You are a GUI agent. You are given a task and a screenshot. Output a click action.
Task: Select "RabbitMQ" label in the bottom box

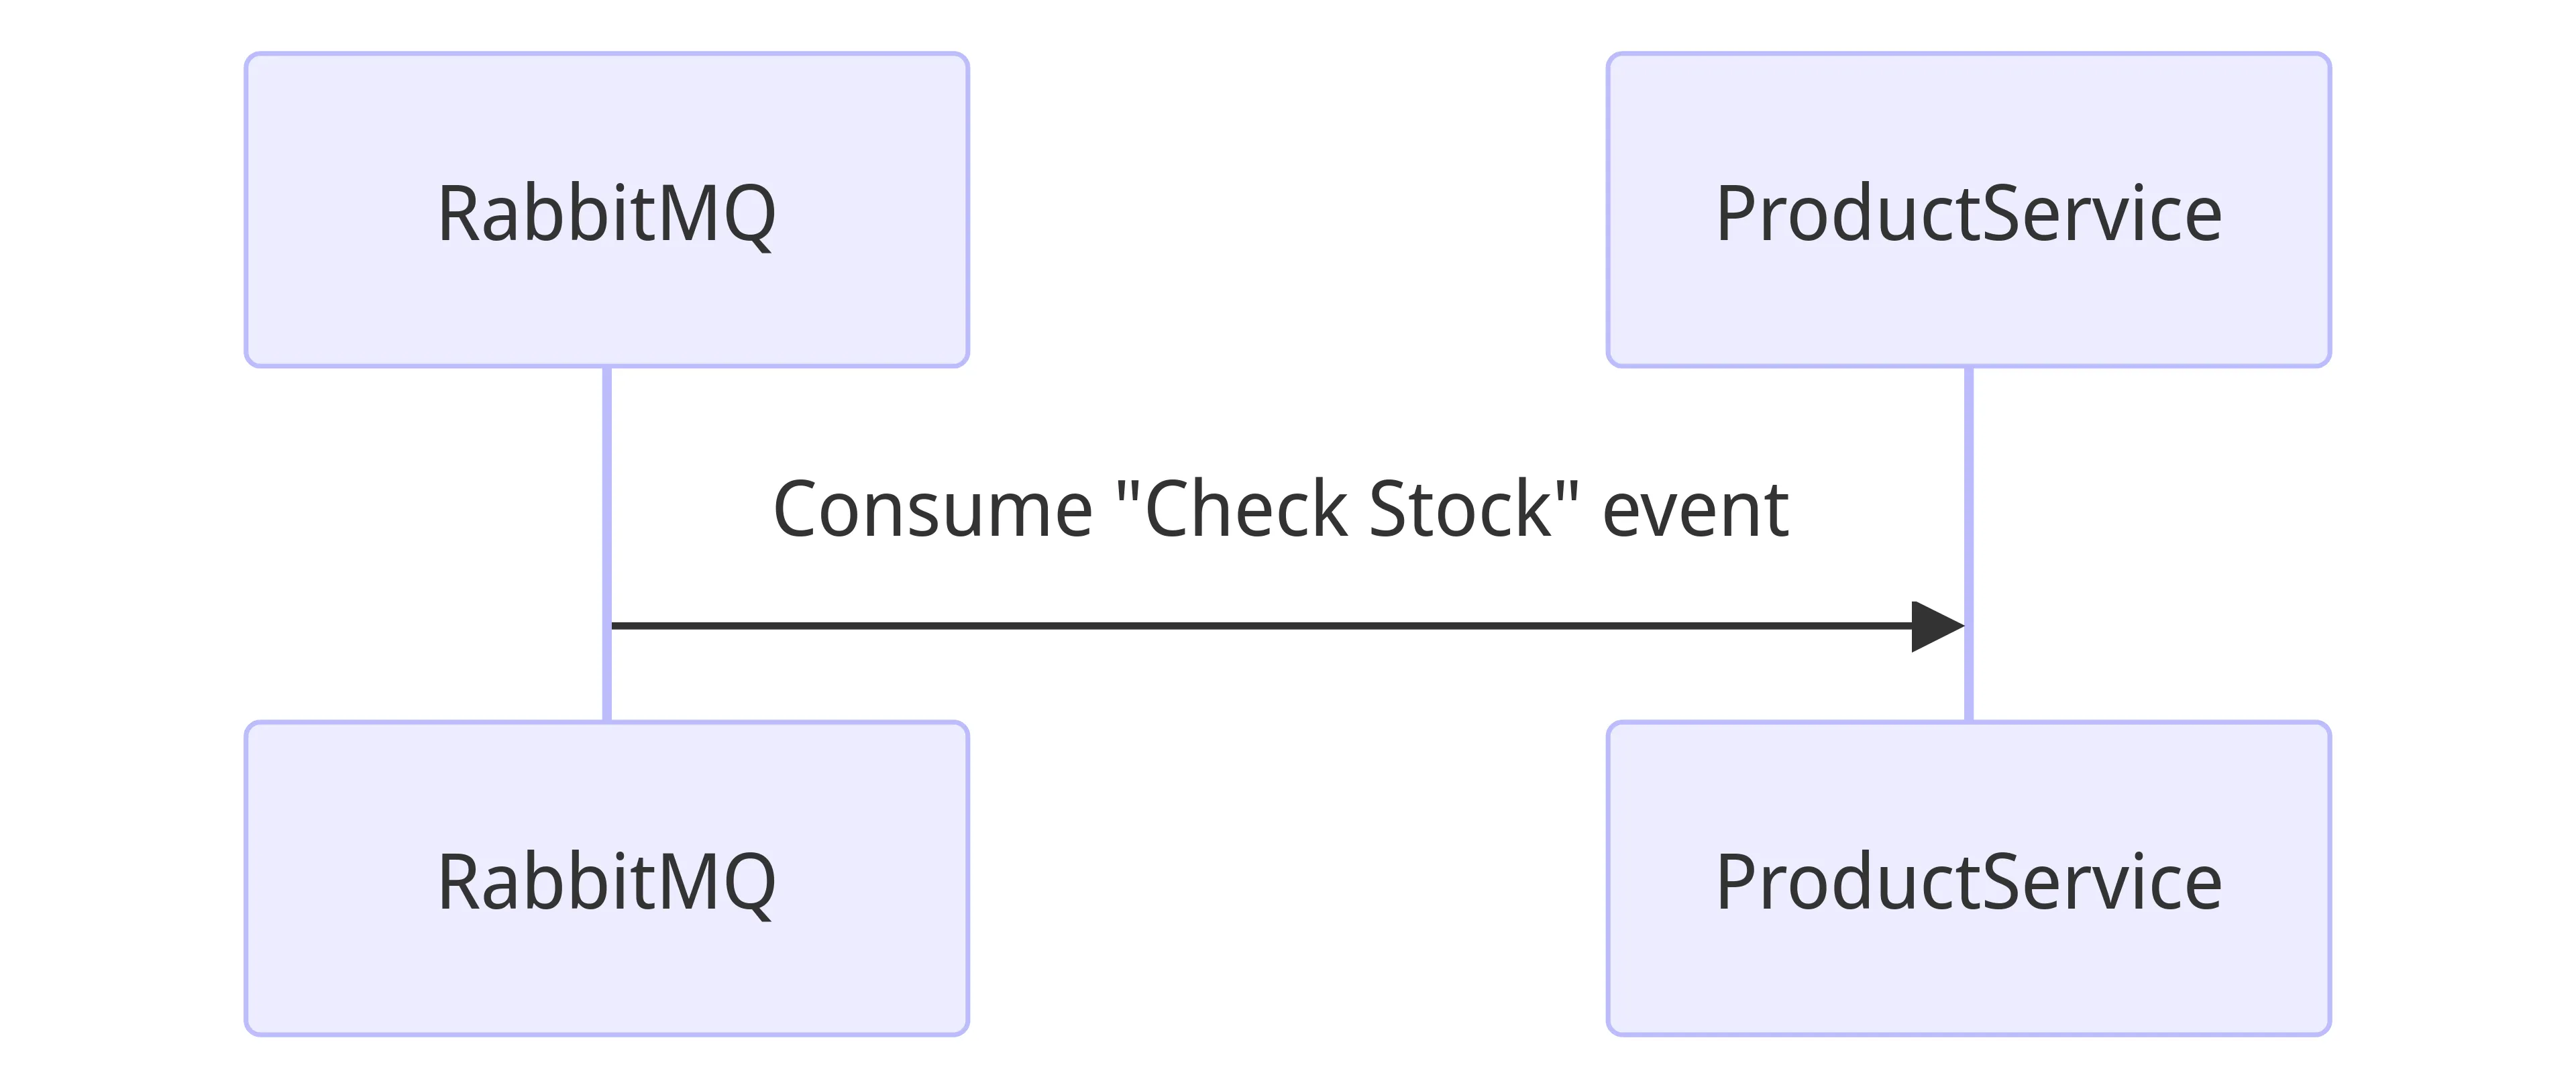pos(606,882)
